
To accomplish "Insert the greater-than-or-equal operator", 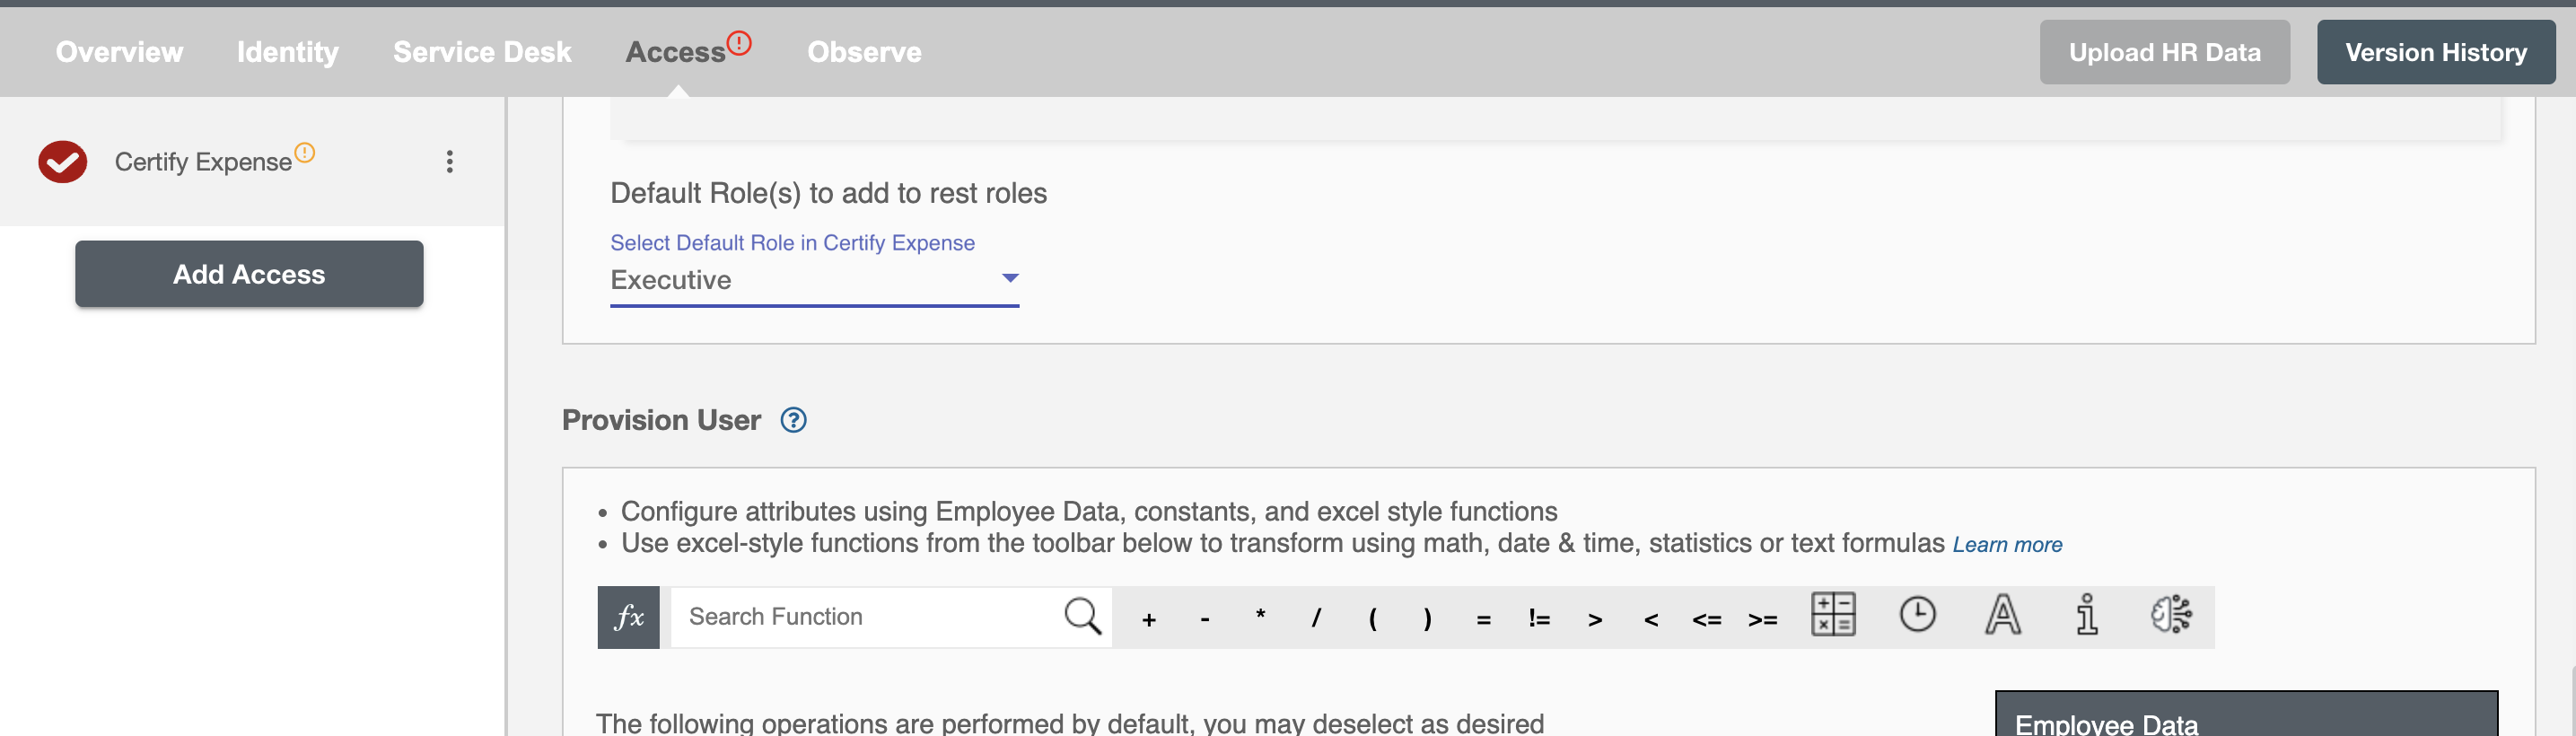I will click(x=1763, y=620).
